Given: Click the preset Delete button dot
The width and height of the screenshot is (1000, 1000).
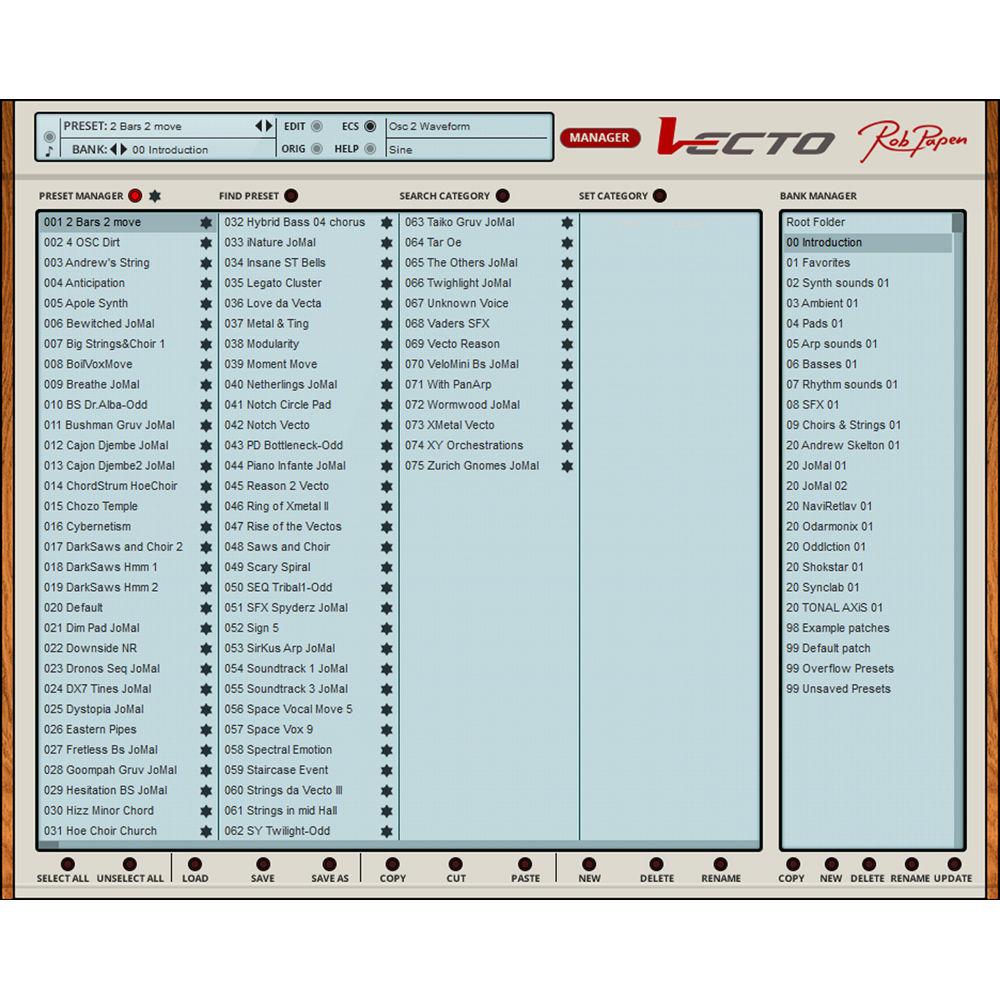Looking at the screenshot, I should coord(656,864).
